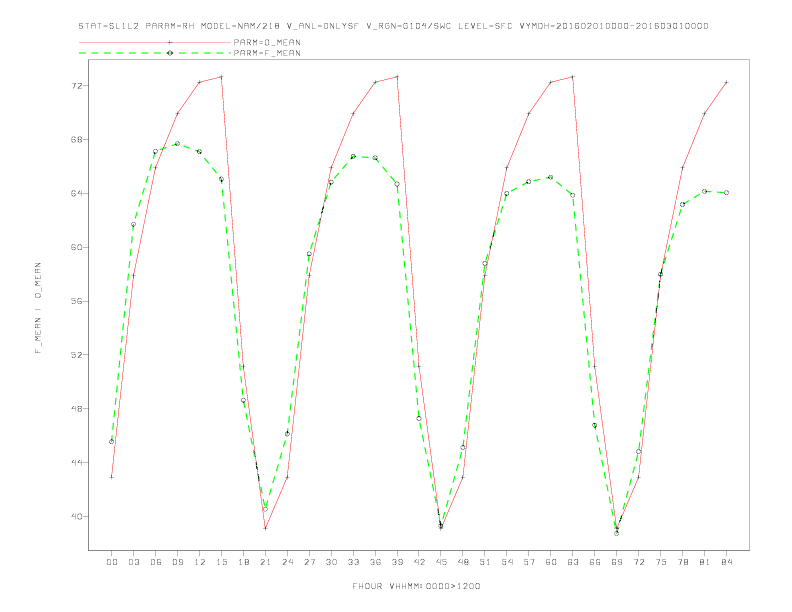792x612 pixels.
Task: Click x-axis forecast hour label 24
Action: tap(287, 562)
